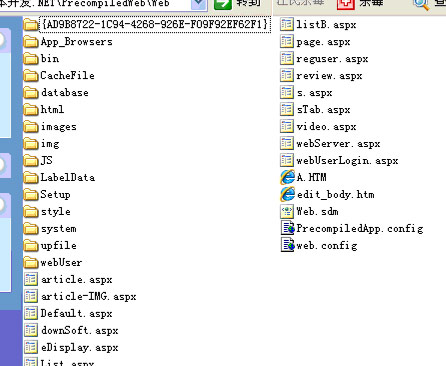Select the file name PrecompiledApp.config
Viewport: 446px width, 366px height.
pyautogui.click(x=360, y=229)
